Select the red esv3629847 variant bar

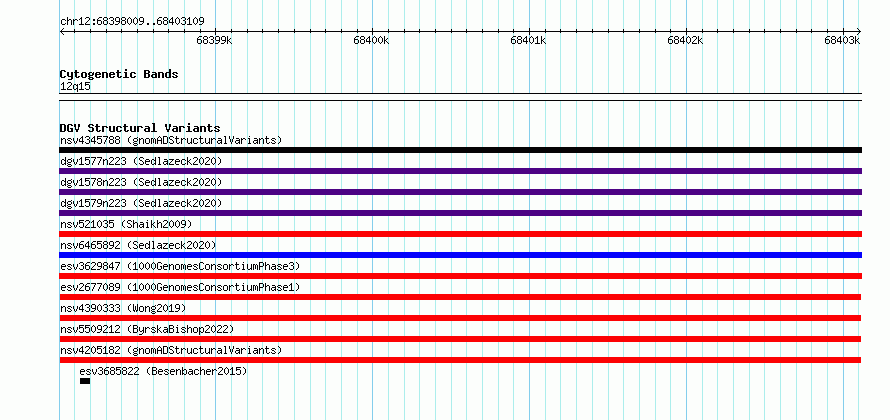click(x=461, y=276)
